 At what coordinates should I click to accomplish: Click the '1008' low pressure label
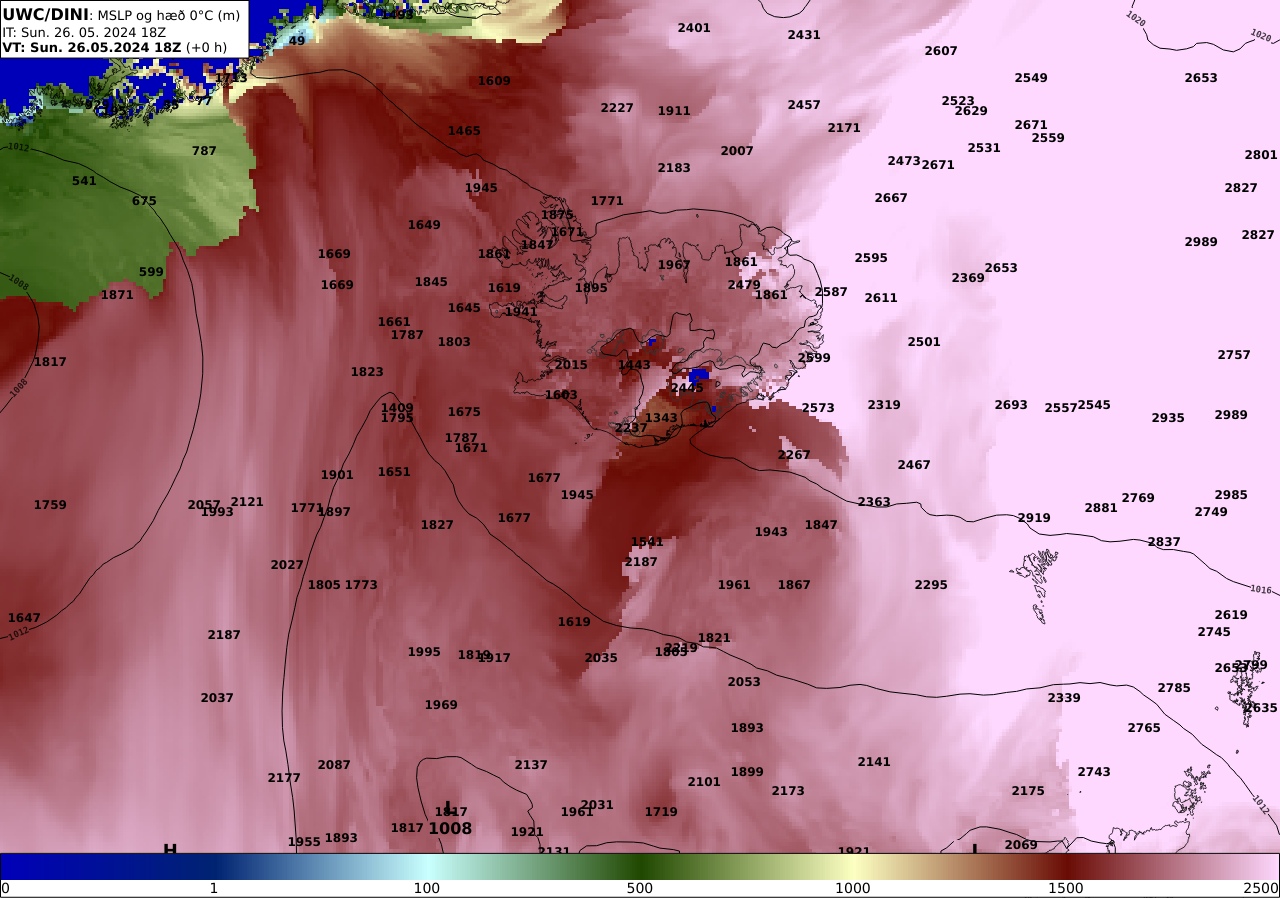[450, 829]
